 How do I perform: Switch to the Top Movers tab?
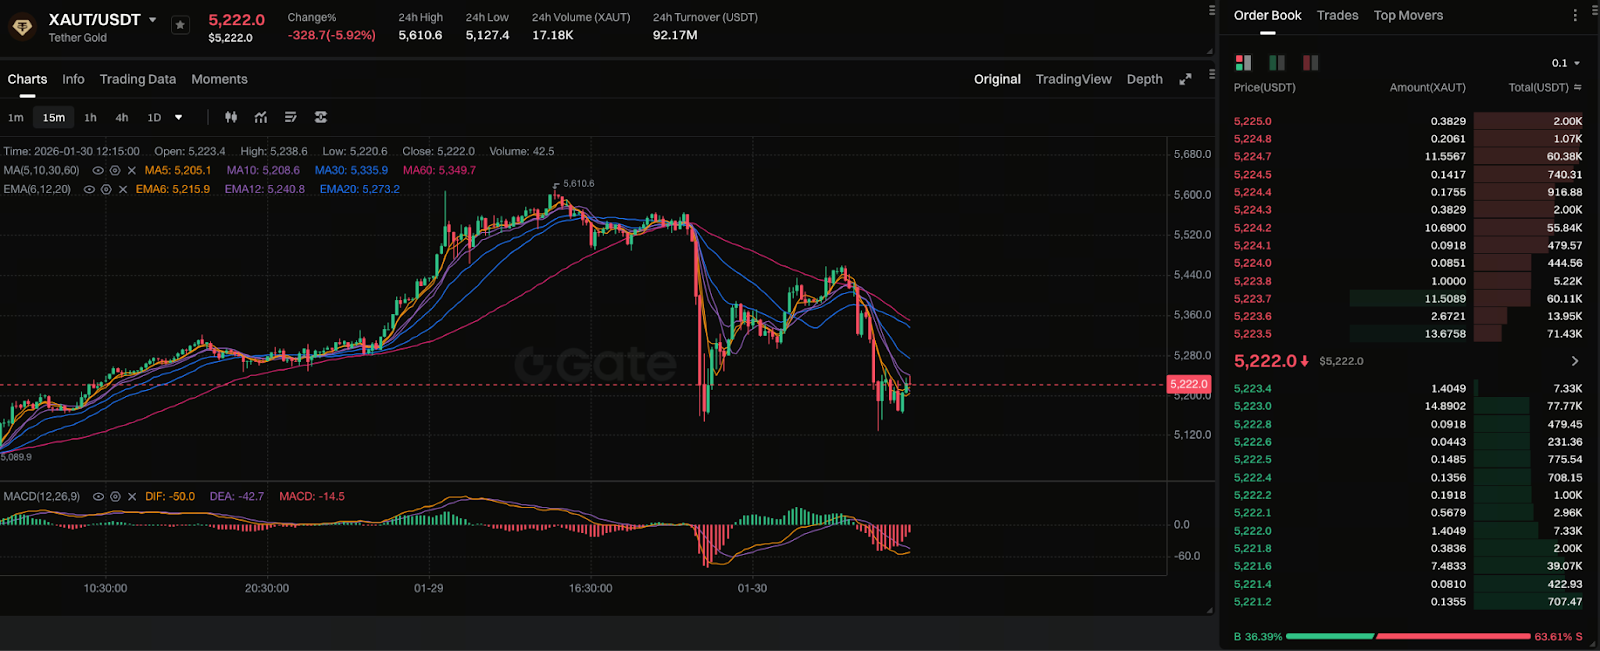(x=1408, y=15)
